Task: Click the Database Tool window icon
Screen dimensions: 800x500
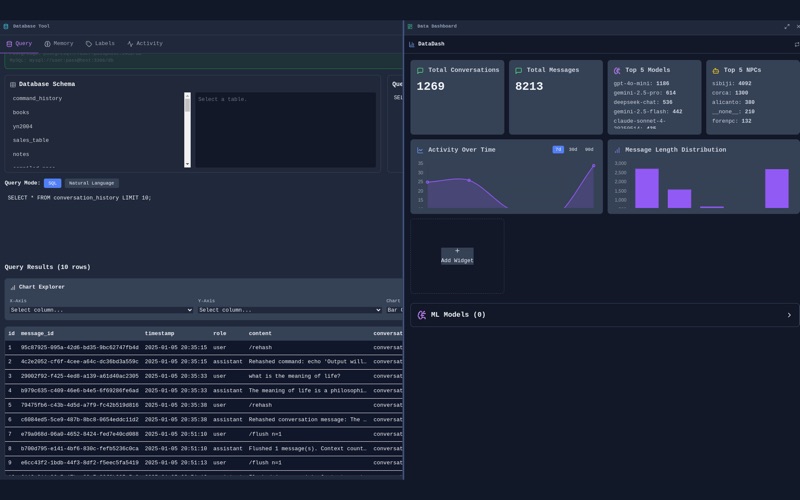Action: coord(6,26)
